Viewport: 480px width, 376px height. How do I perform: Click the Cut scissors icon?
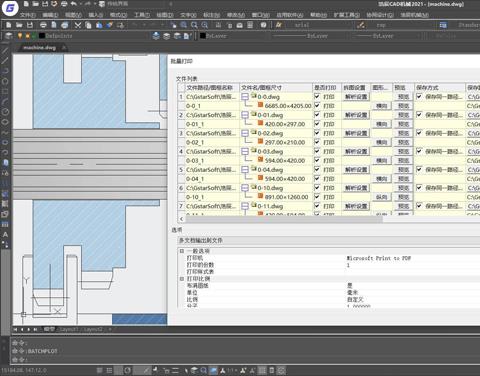78,25
